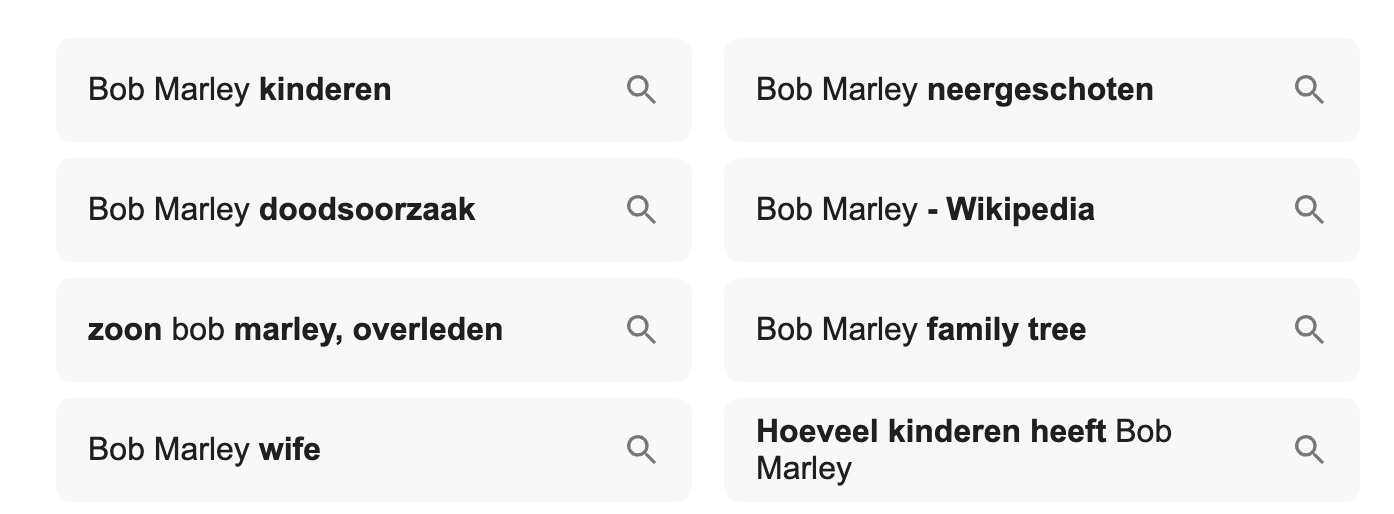Click search icon beside Bob Marley kinderen
The image size is (1394, 514).
[641, 90]
